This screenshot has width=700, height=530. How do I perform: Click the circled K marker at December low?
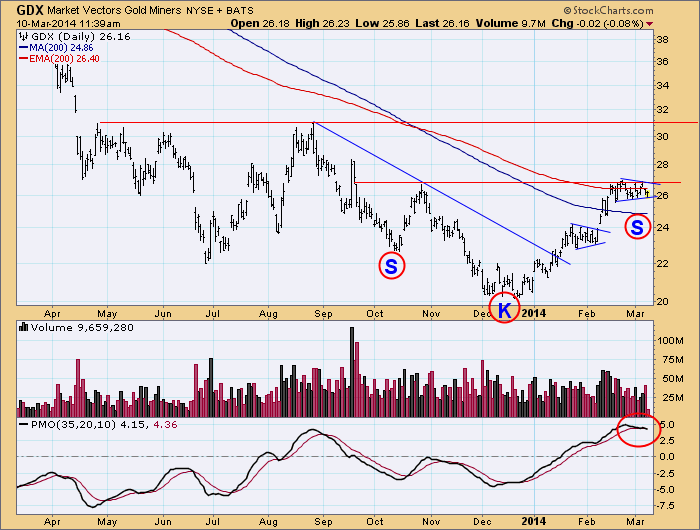click(504, 309)
